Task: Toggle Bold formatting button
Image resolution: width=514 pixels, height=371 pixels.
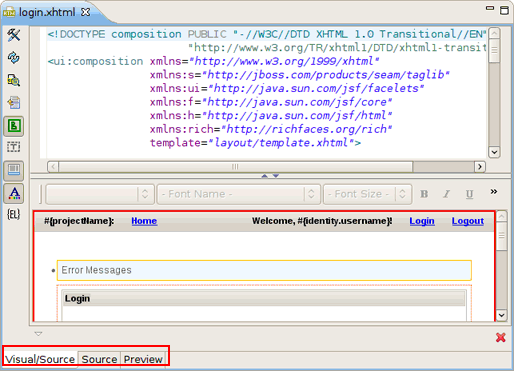Action: 424,194
